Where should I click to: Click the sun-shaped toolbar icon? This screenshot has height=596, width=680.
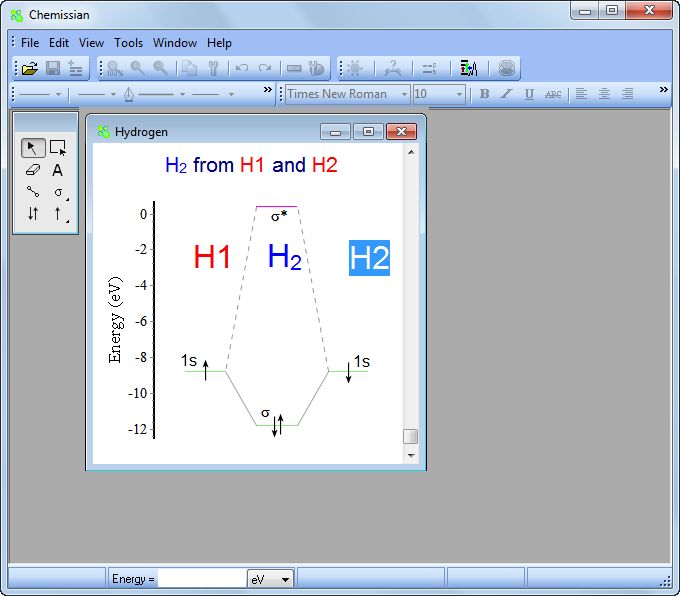click(x=355, y=68)
